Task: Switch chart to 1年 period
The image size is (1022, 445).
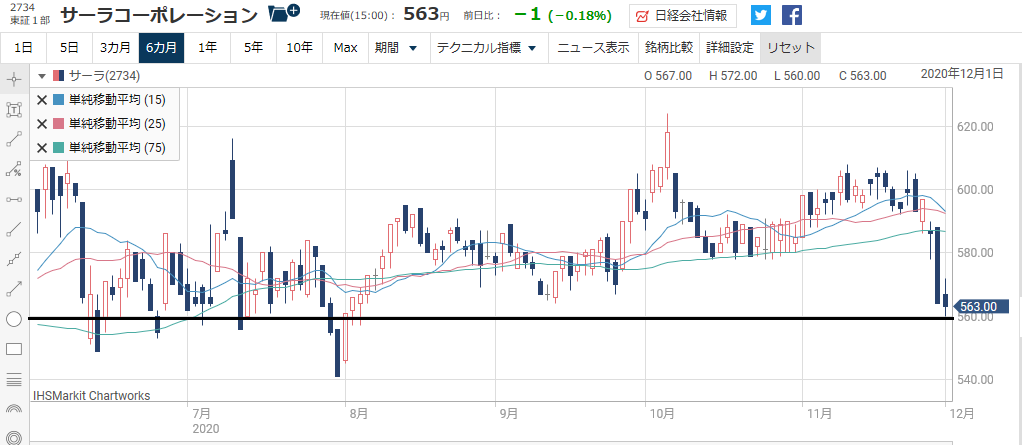Action: 207,48
